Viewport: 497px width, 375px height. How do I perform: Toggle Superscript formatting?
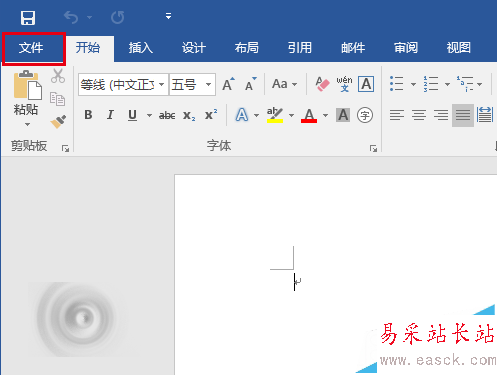coord(211,114)
